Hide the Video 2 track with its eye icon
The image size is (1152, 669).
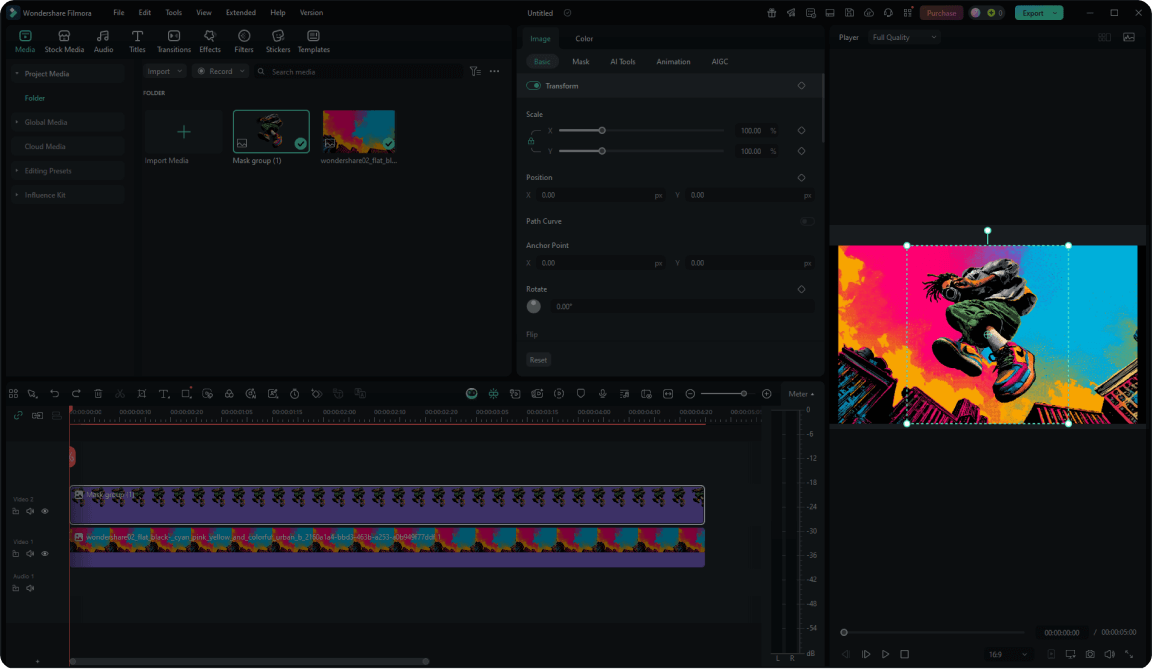pyautogui.click(x=45, y=511)
